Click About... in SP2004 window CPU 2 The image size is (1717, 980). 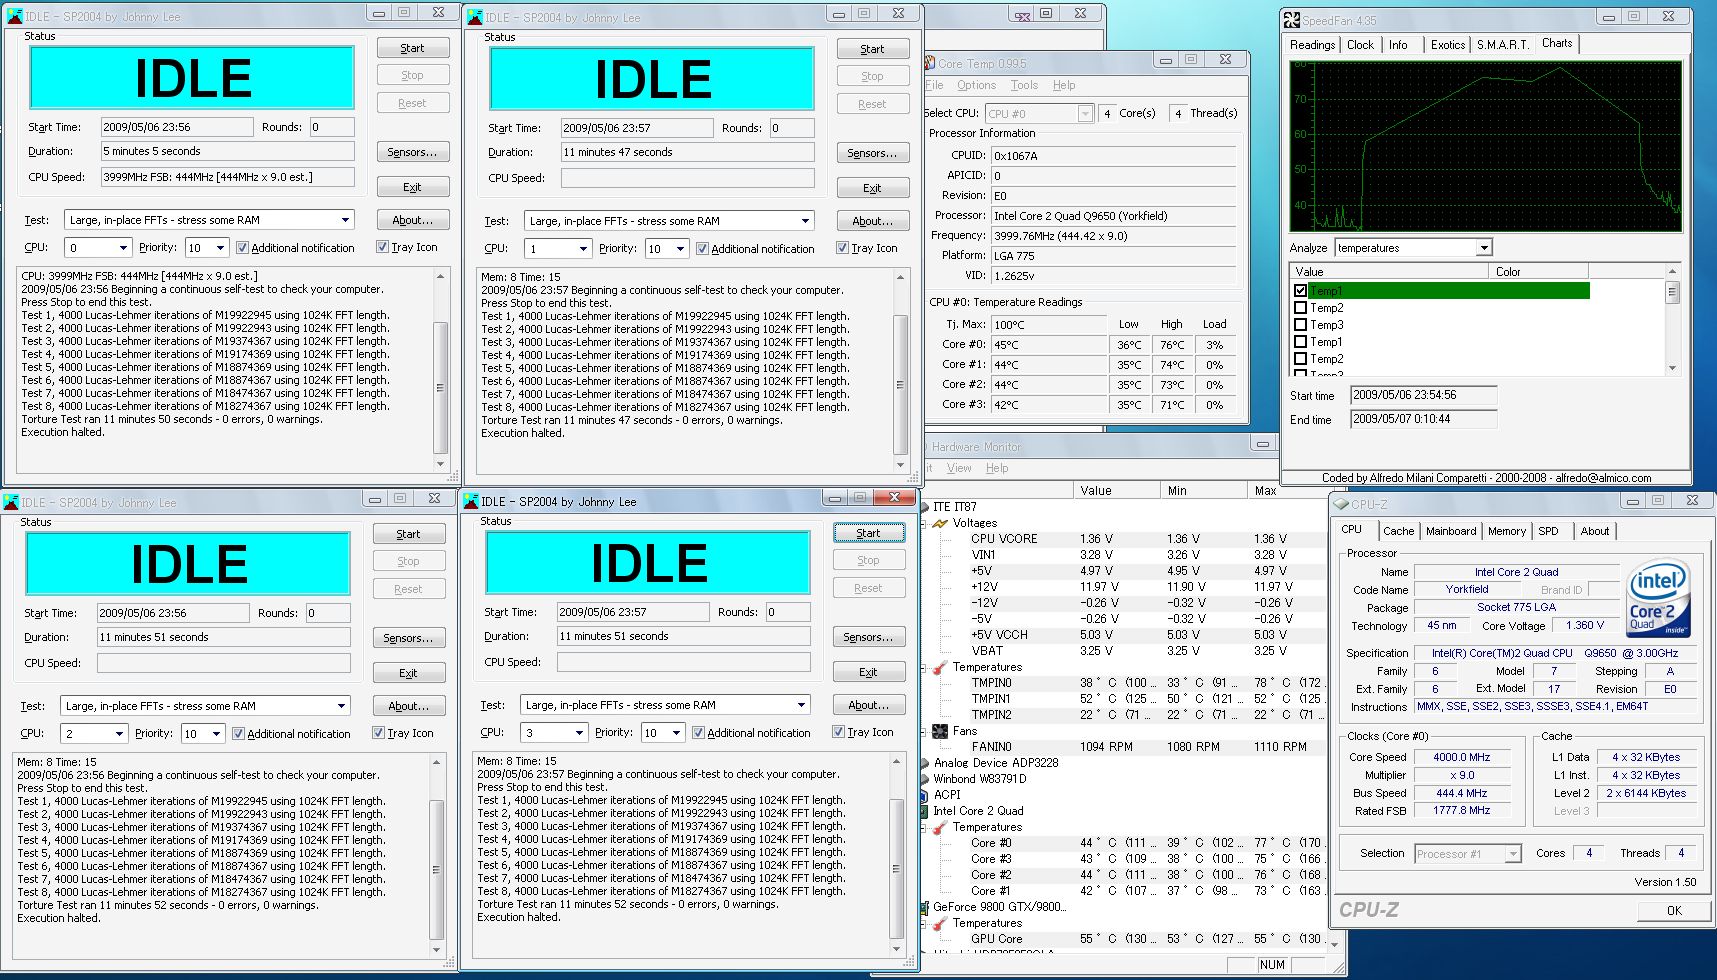(408, 706)
